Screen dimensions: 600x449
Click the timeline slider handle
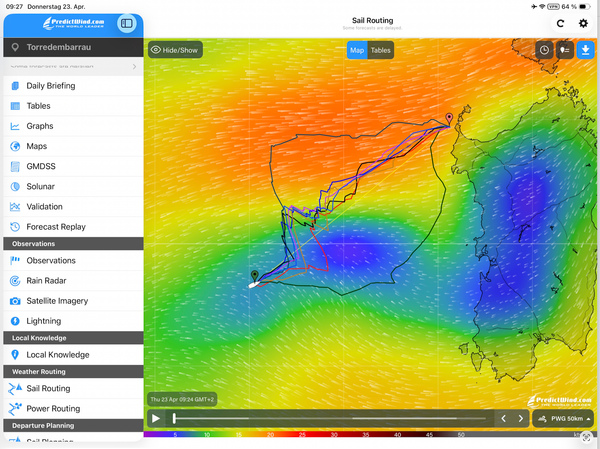point(174,418)
